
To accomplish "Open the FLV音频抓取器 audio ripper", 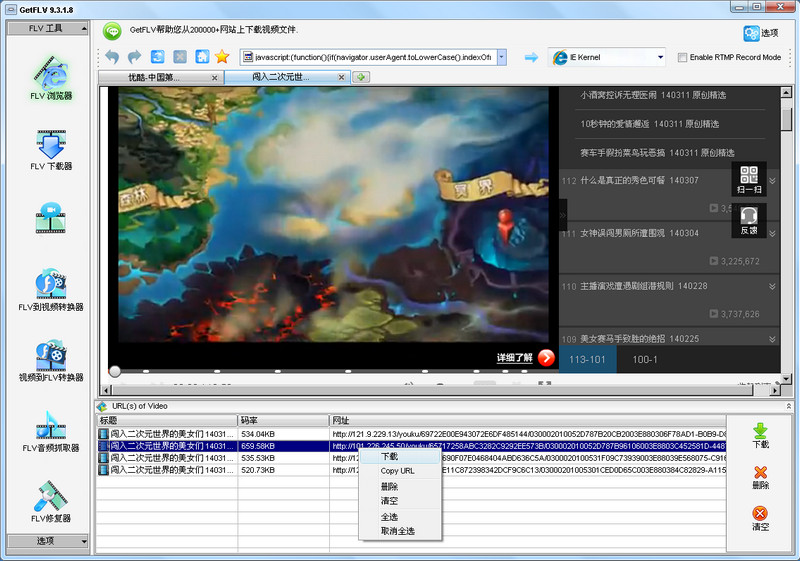I will coord(50,430).
